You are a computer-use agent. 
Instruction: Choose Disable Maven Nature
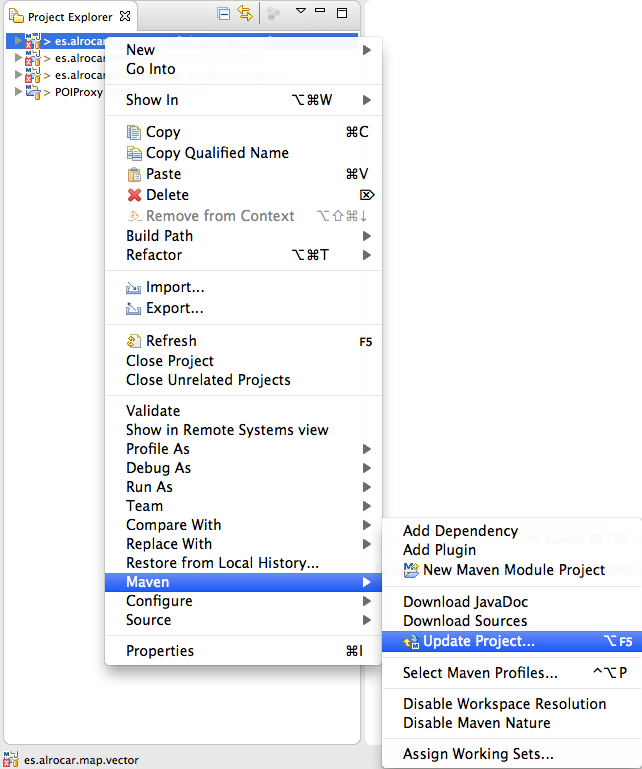pos(512,723)
